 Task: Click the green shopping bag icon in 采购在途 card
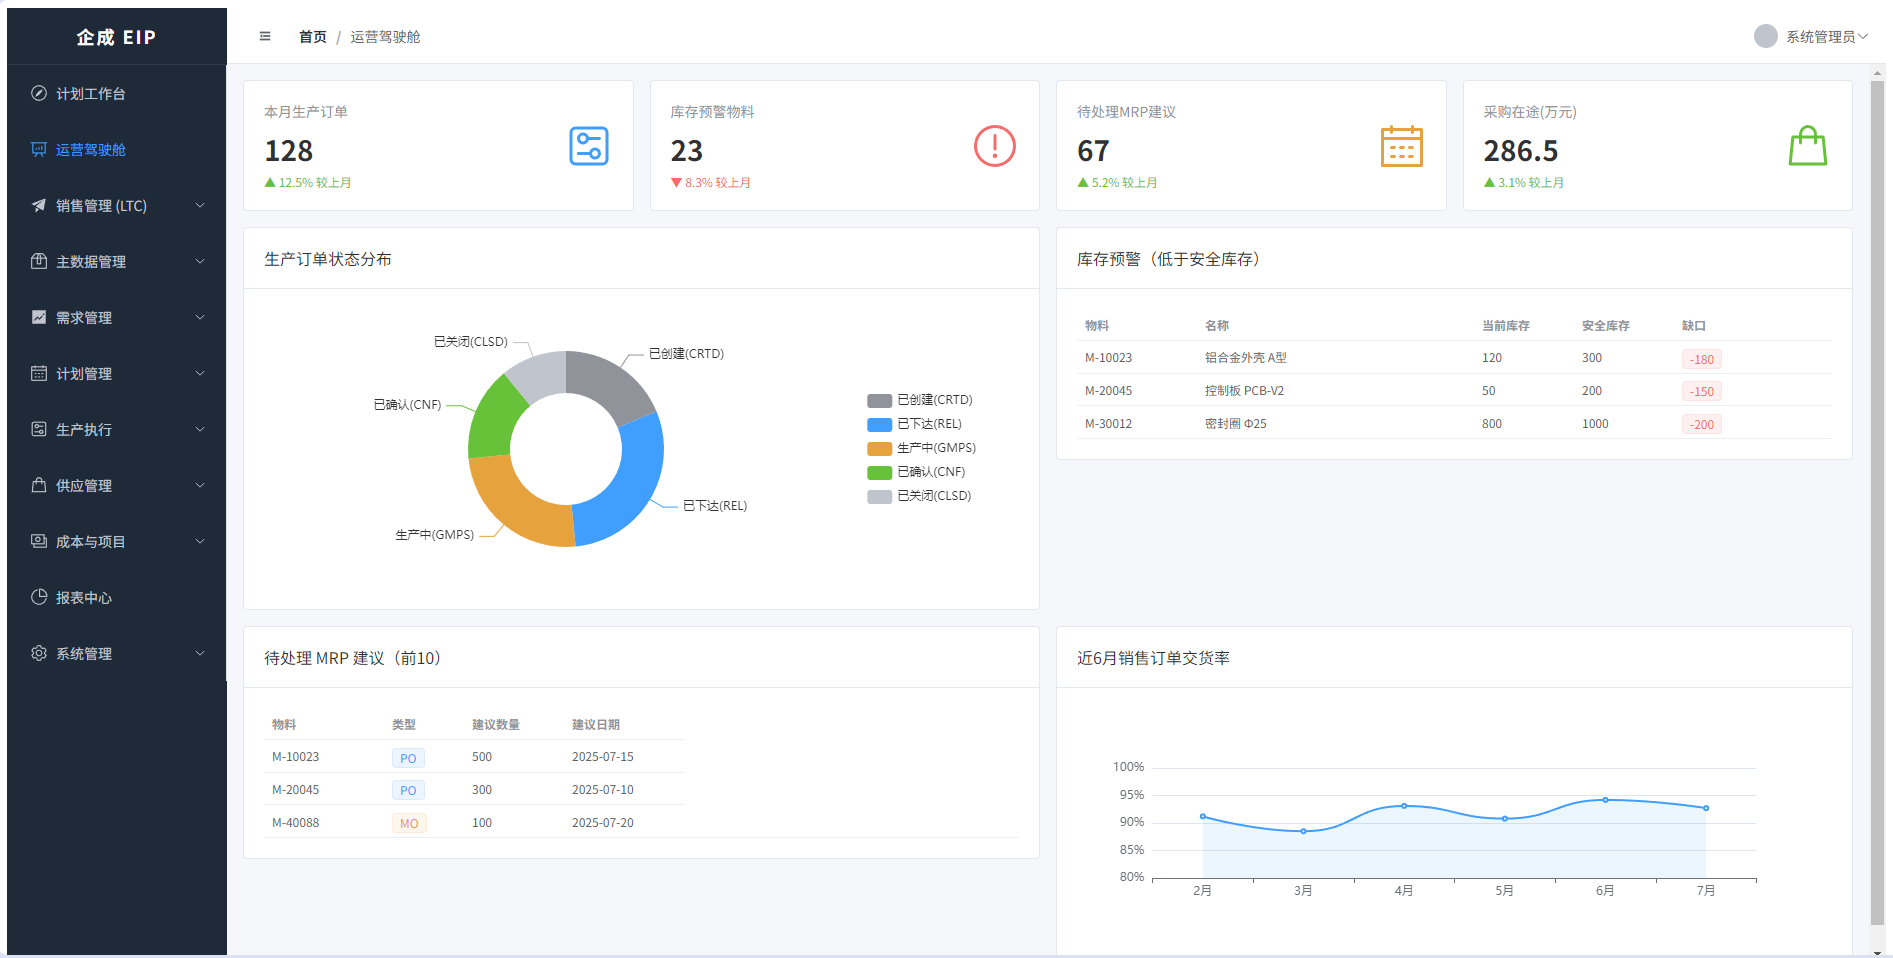coord(1808,146)
